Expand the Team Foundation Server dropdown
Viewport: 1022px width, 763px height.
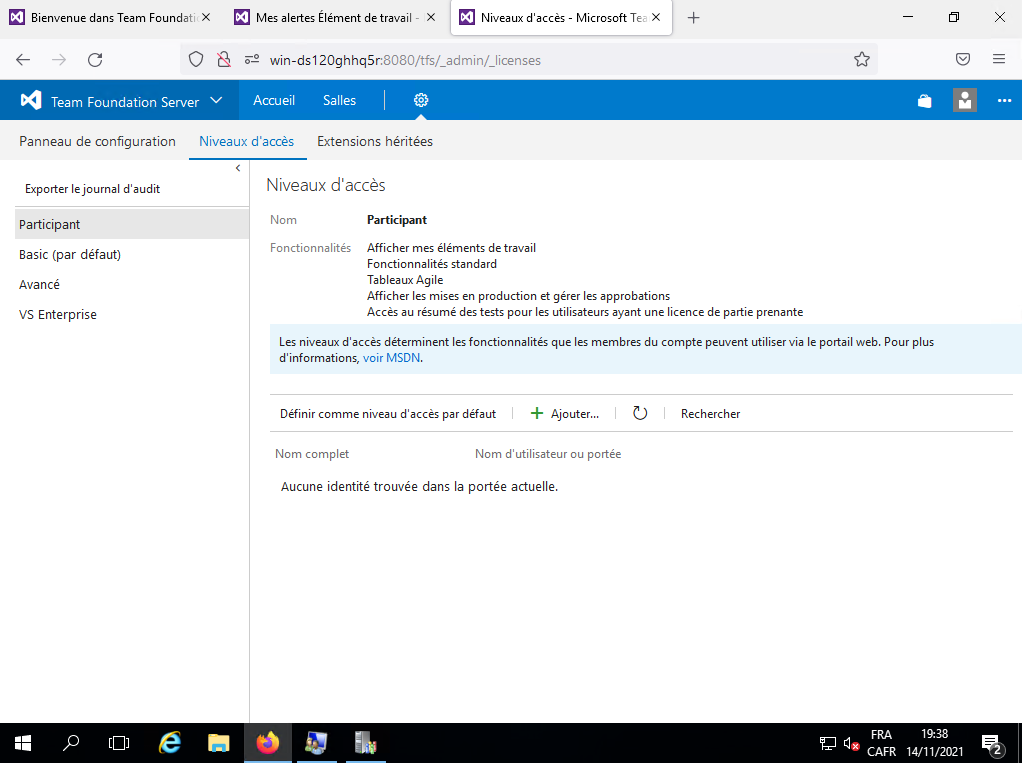(x=216, y=101)
